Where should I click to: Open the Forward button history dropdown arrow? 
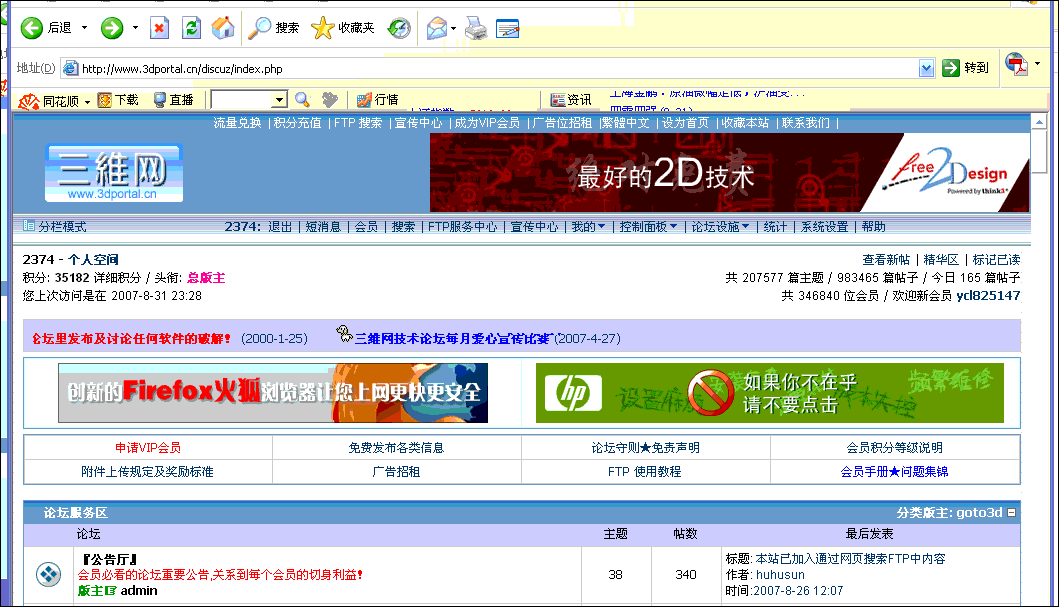(x=135, y=28)
